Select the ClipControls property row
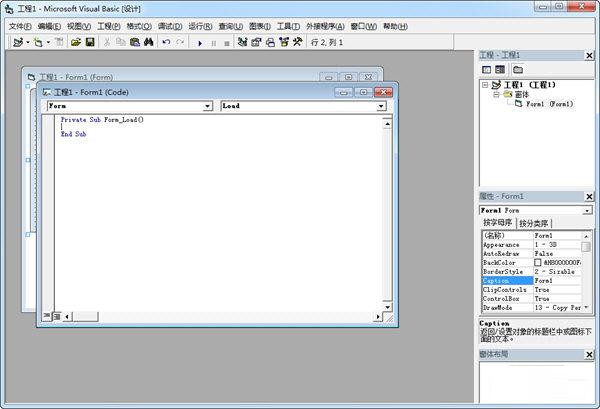Viewport: 600px width, 409px height. (532, 290)
